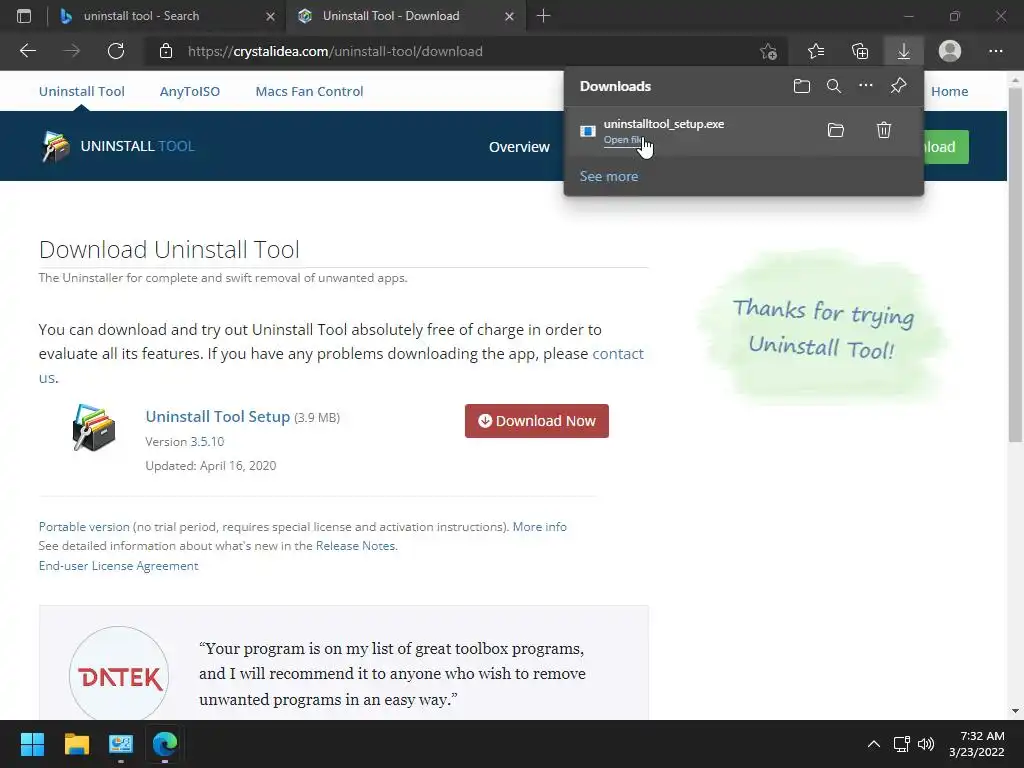1024x768 pixels.
Task: Click the uninstalltool_setup.exe file name
Action: pos(664,124)
